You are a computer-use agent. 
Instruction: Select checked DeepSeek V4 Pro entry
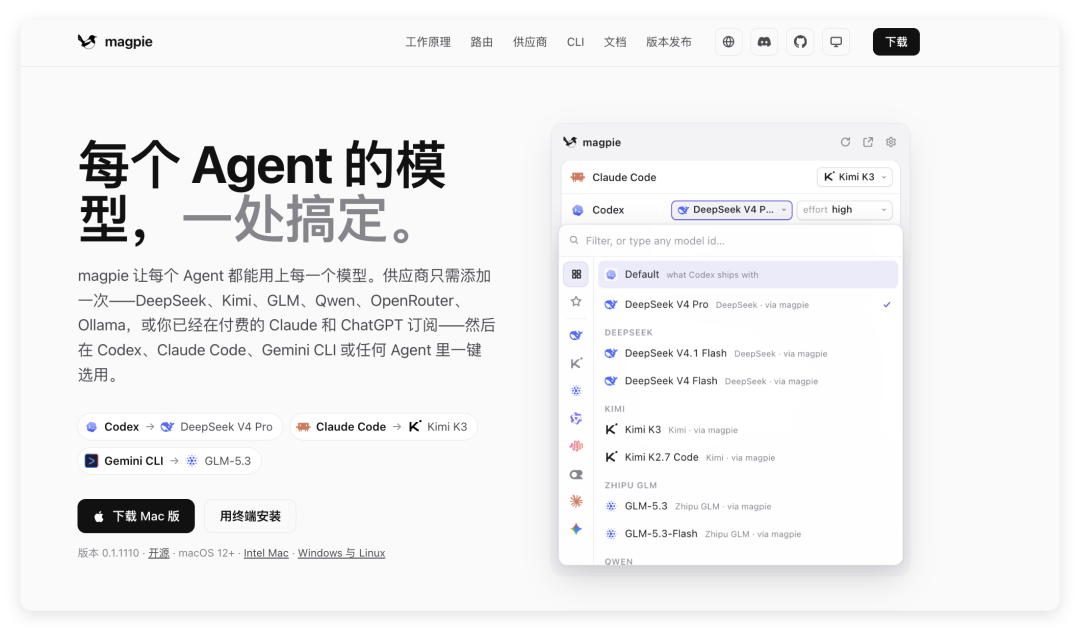[x=748, y=304]
